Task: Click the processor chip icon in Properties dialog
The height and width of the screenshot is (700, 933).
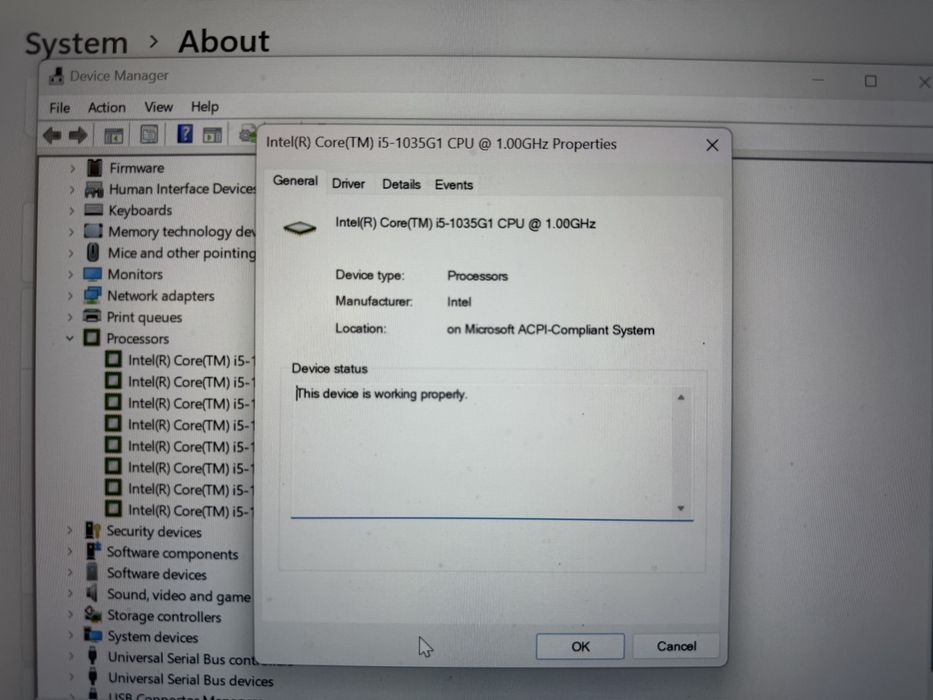Action: [x=300, y=227]
